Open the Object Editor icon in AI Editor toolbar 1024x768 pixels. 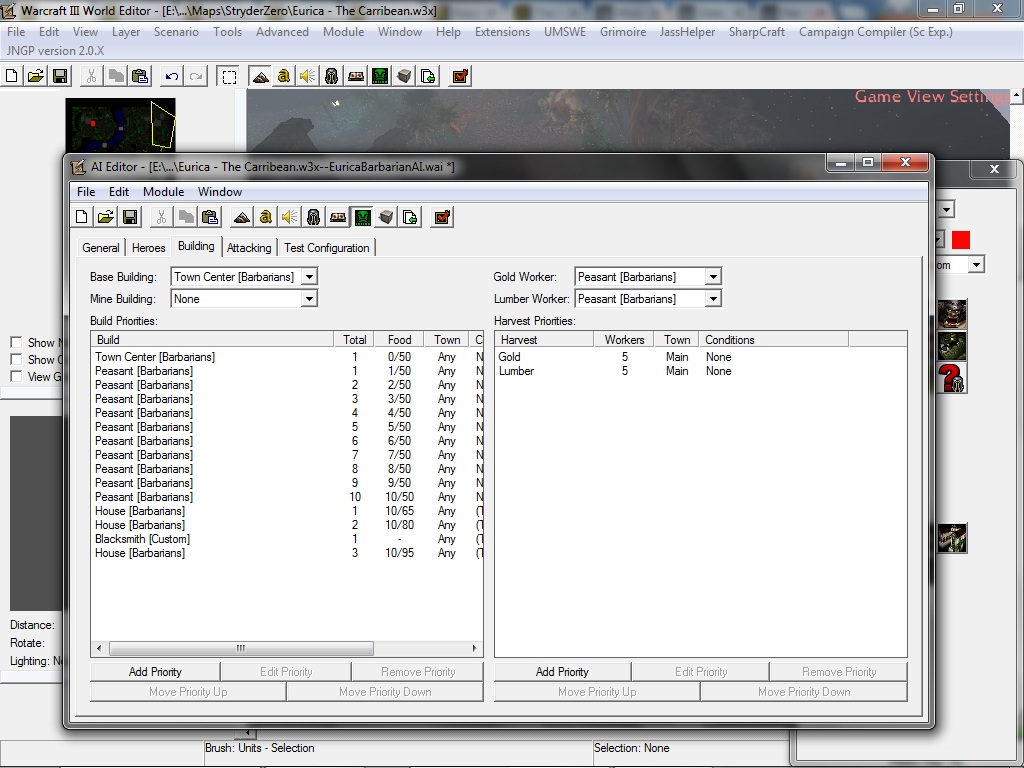click(313, 217)
